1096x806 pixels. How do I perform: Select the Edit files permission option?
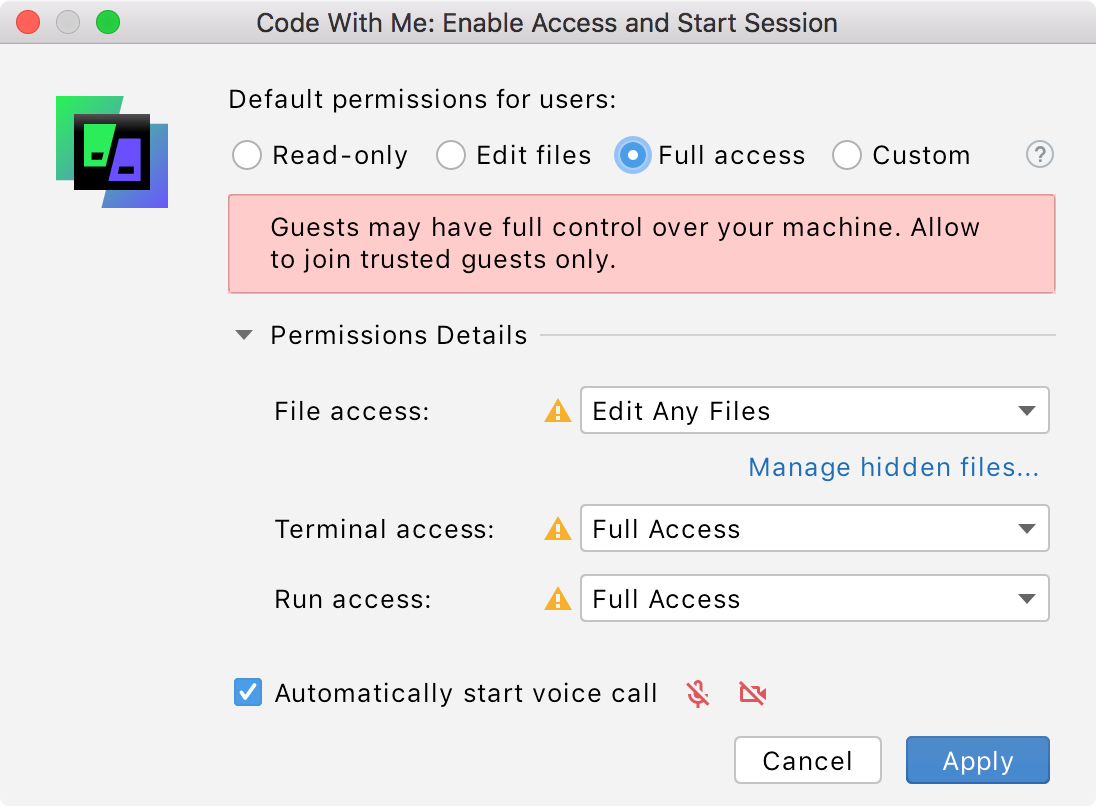click(451, 155)
